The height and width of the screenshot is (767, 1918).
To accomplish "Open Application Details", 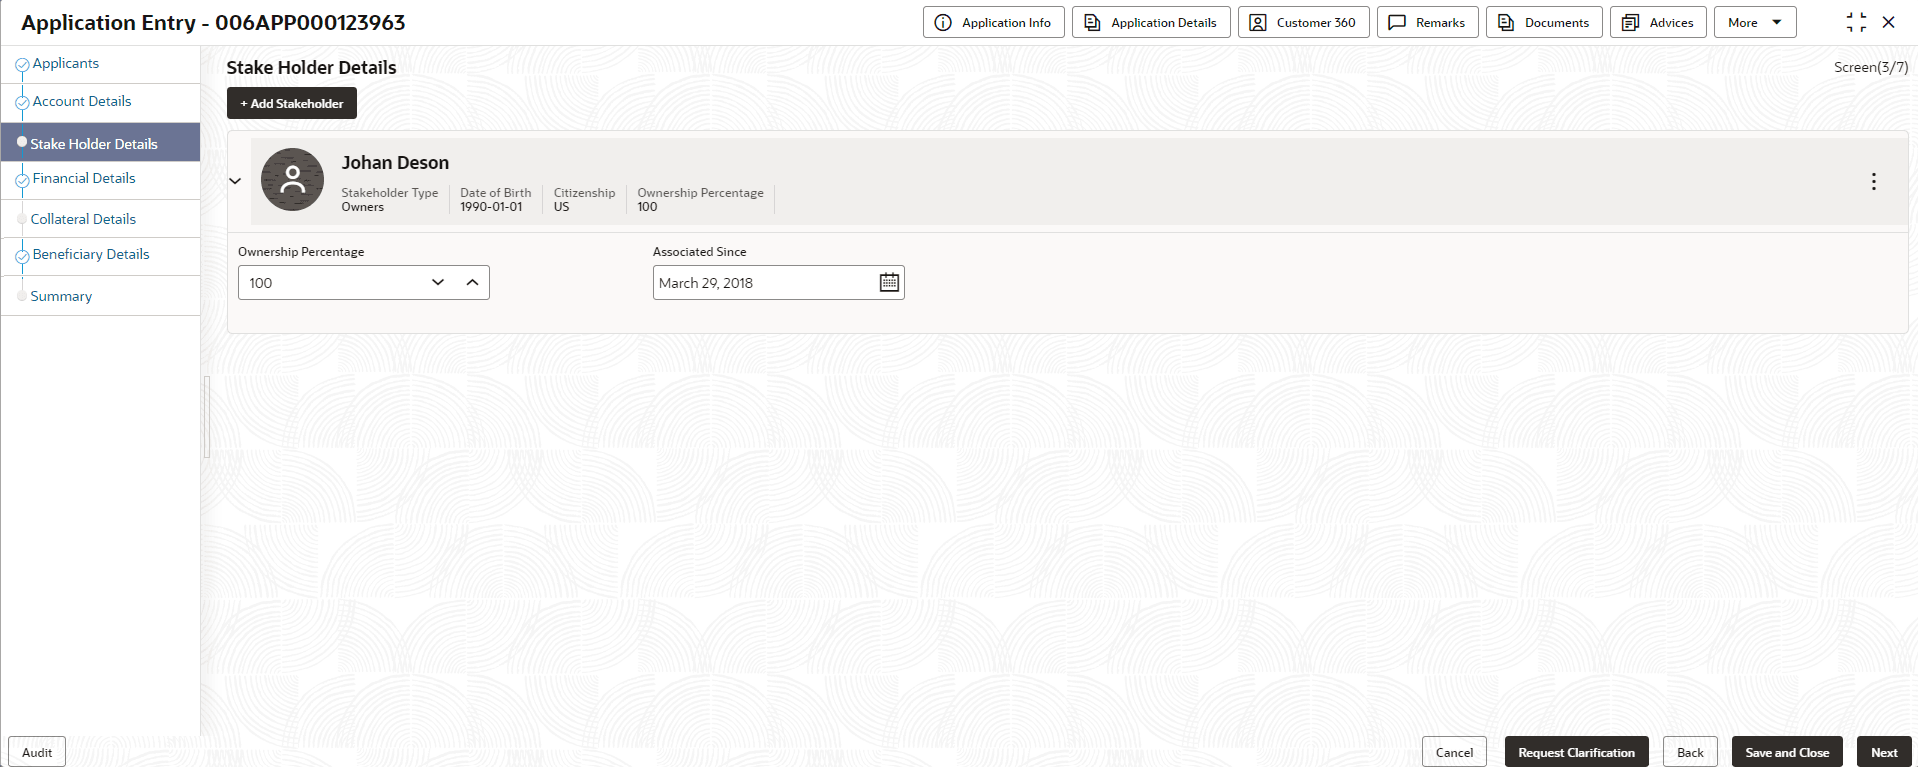I will pyautogui.click(x=1151, y=22).
